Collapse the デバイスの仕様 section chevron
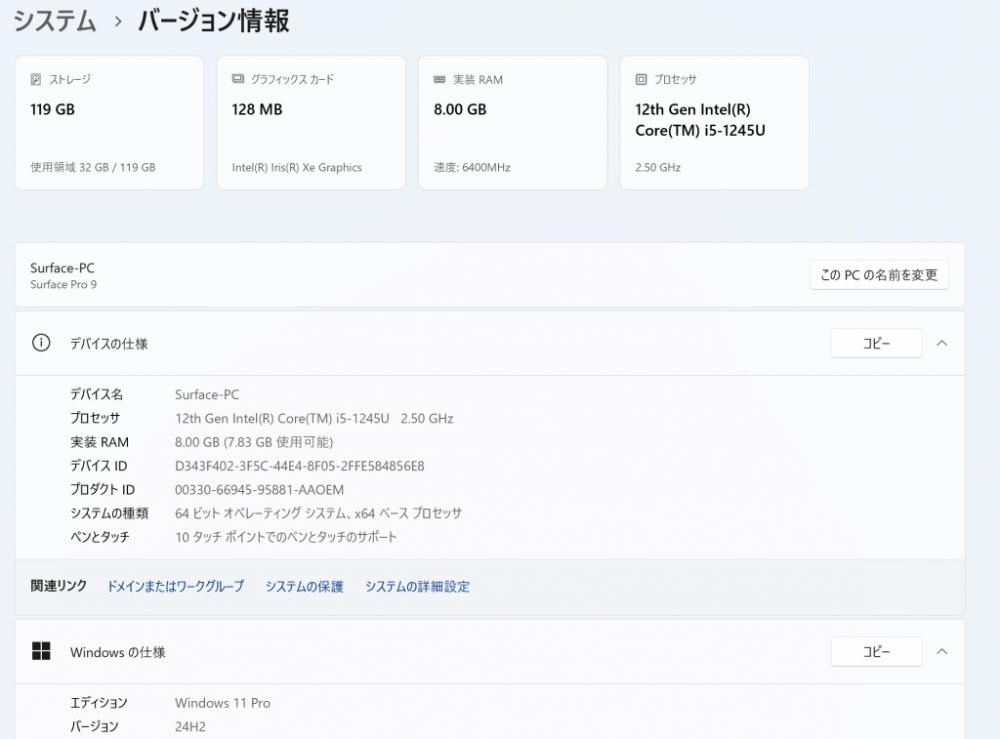1000x739 pixels. (x=942, y=343)
